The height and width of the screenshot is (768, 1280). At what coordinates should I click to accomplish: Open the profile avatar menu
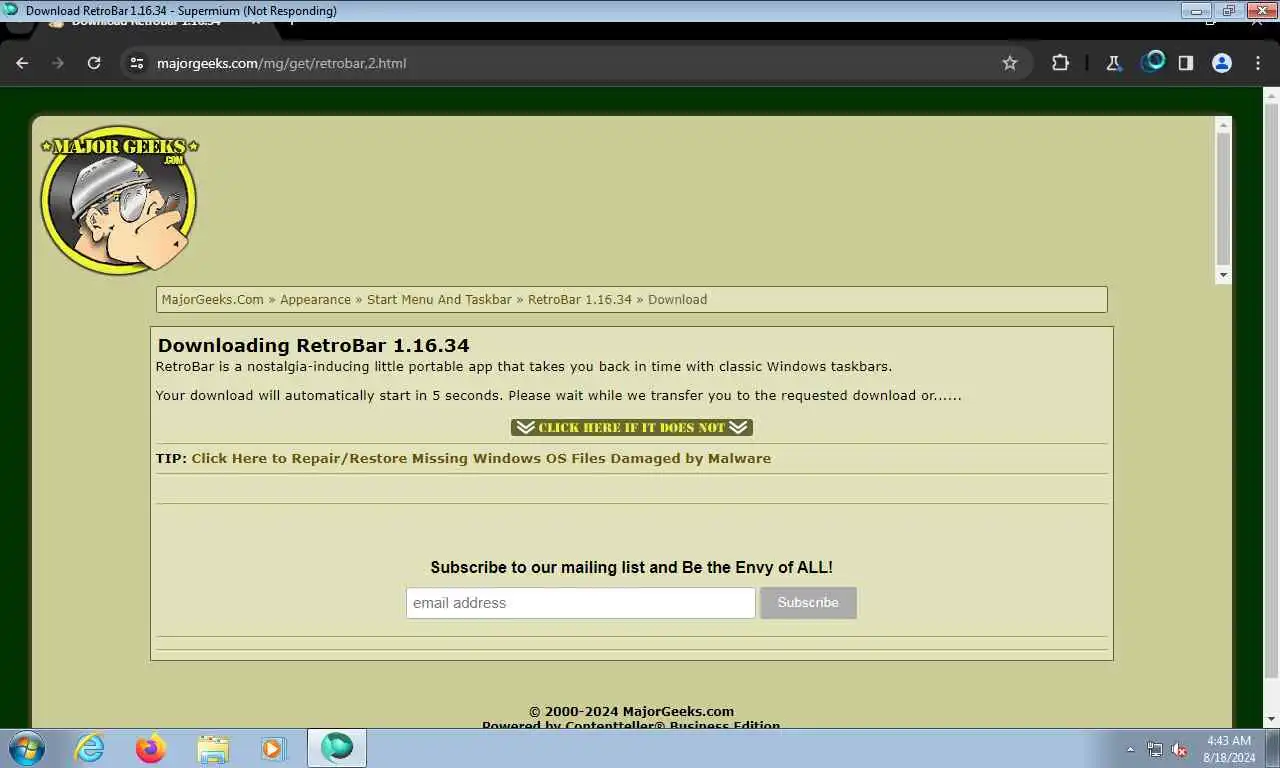coord(1221,63)
